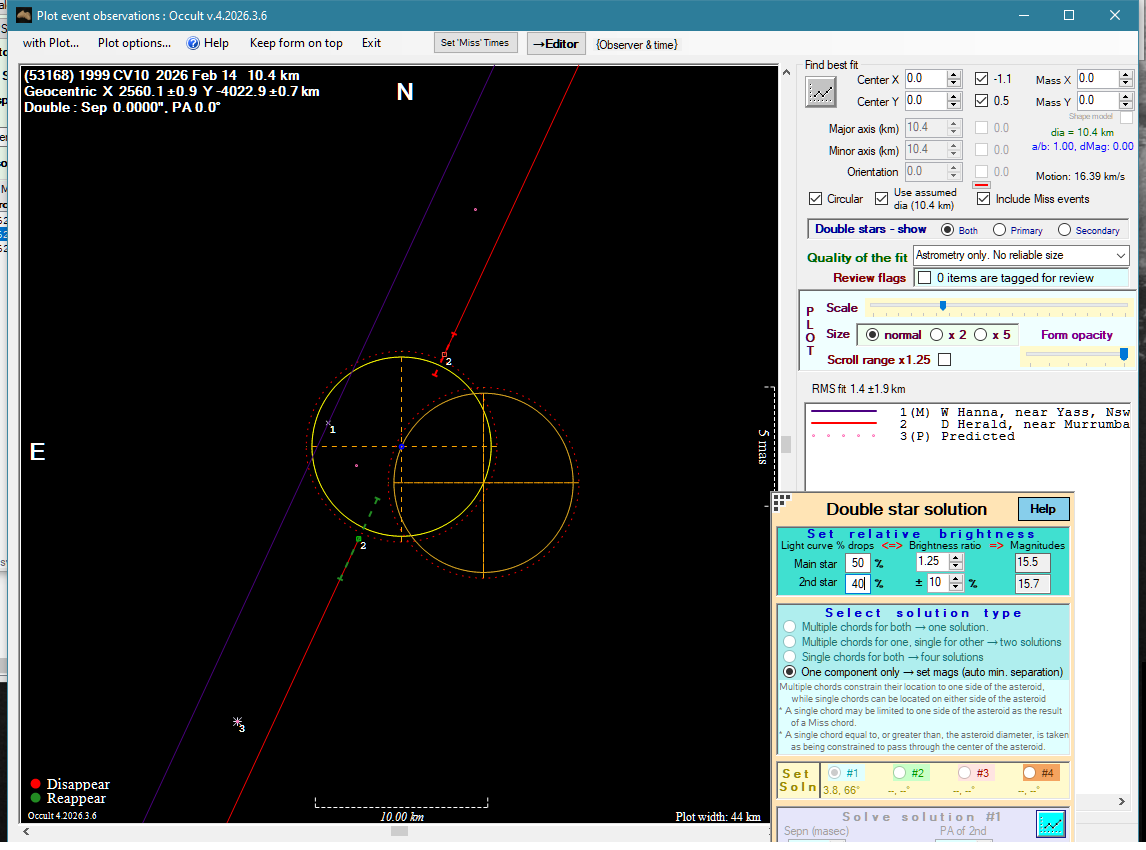Click the Occult app icon in title bar
The width and height of the screenshot is (1146, 850).
coord(23,16)
